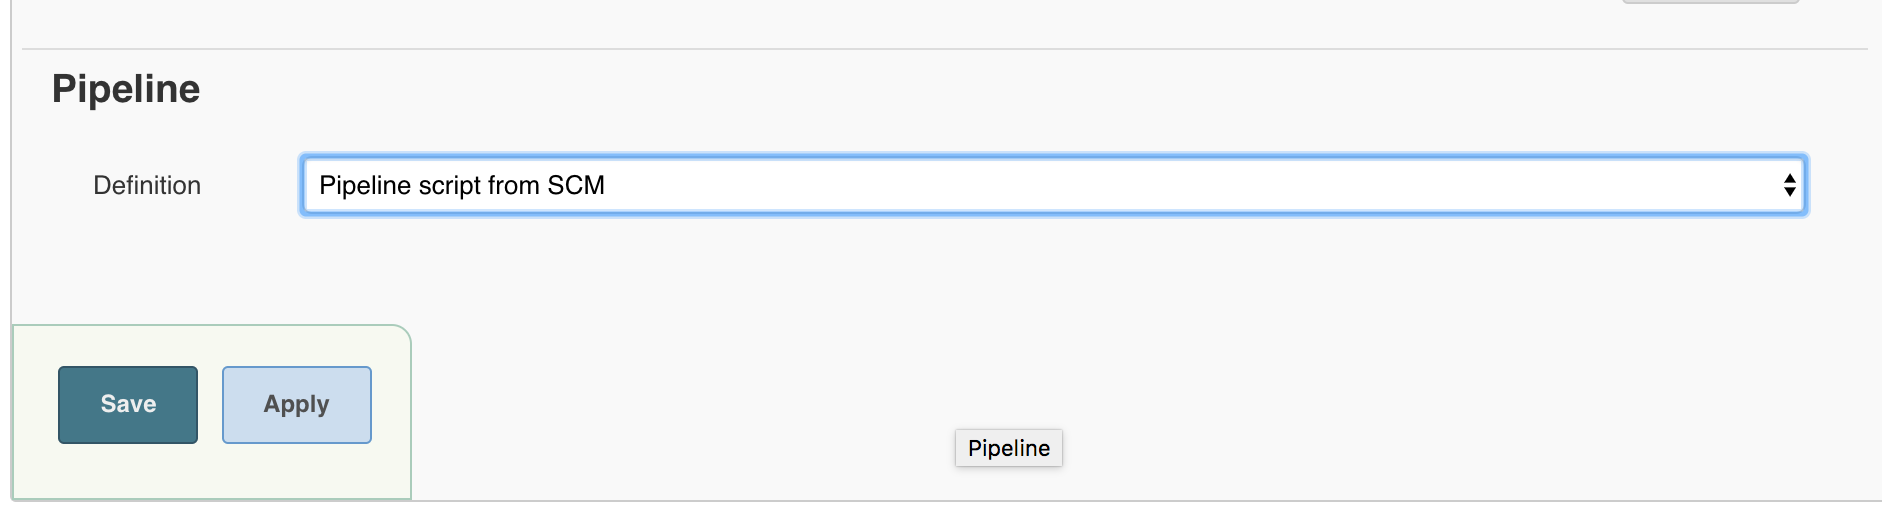The image size is (1882, 516).
Task: Click the partially visible button at top right
Action: [x=1710, y=2]
